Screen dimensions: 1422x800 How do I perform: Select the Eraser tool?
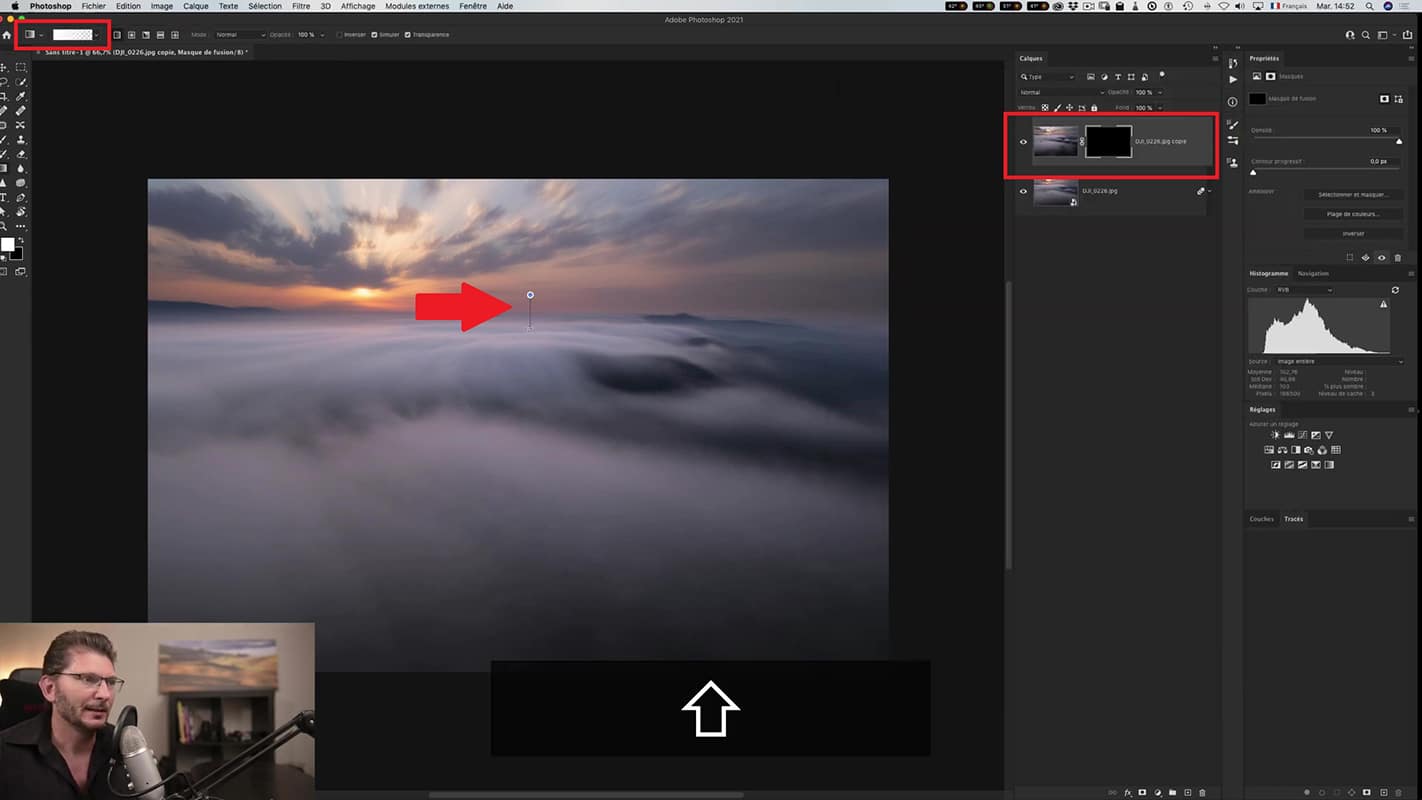20,154
